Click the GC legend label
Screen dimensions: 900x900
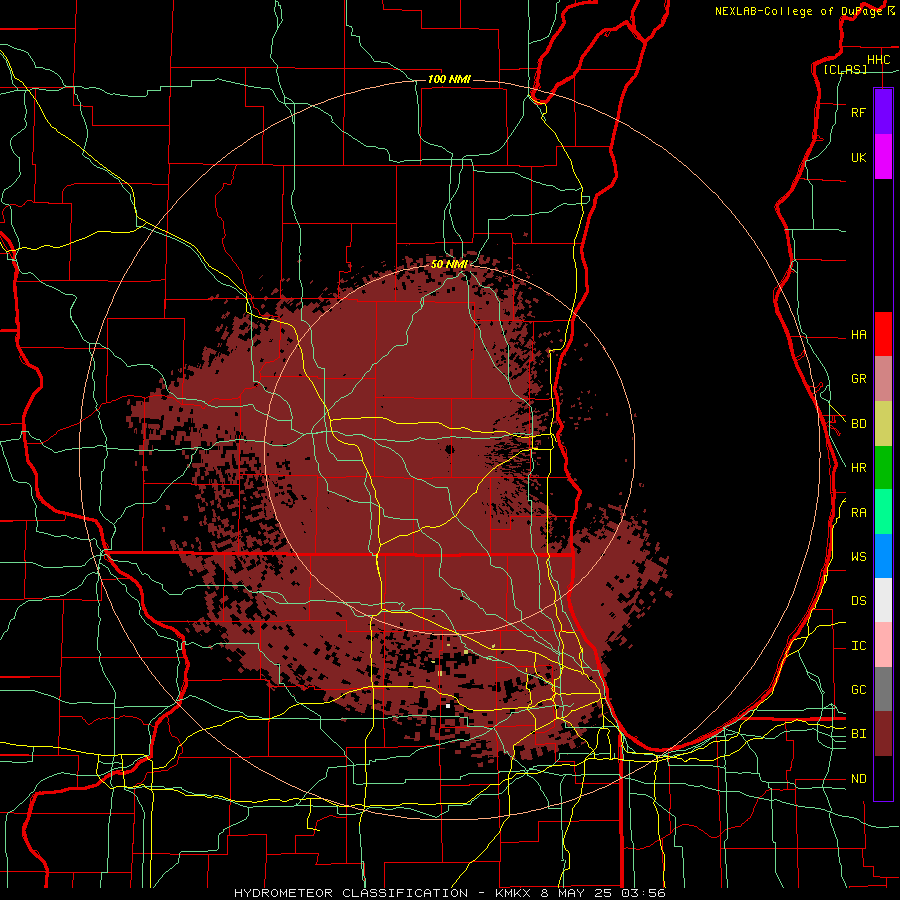858,689
